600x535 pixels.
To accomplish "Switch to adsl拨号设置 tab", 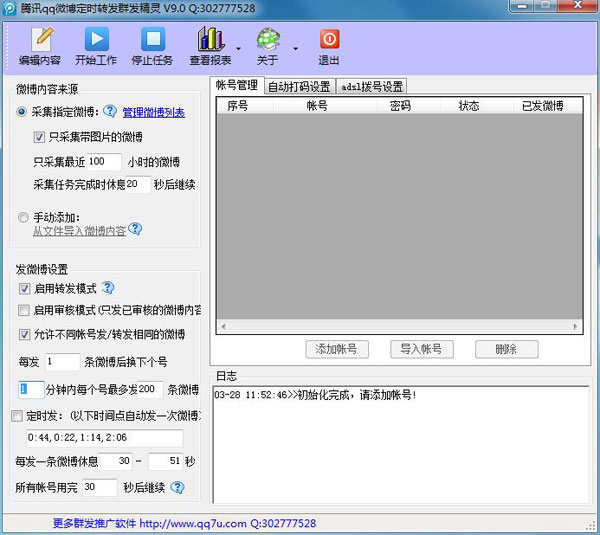I will coord(372,86).
